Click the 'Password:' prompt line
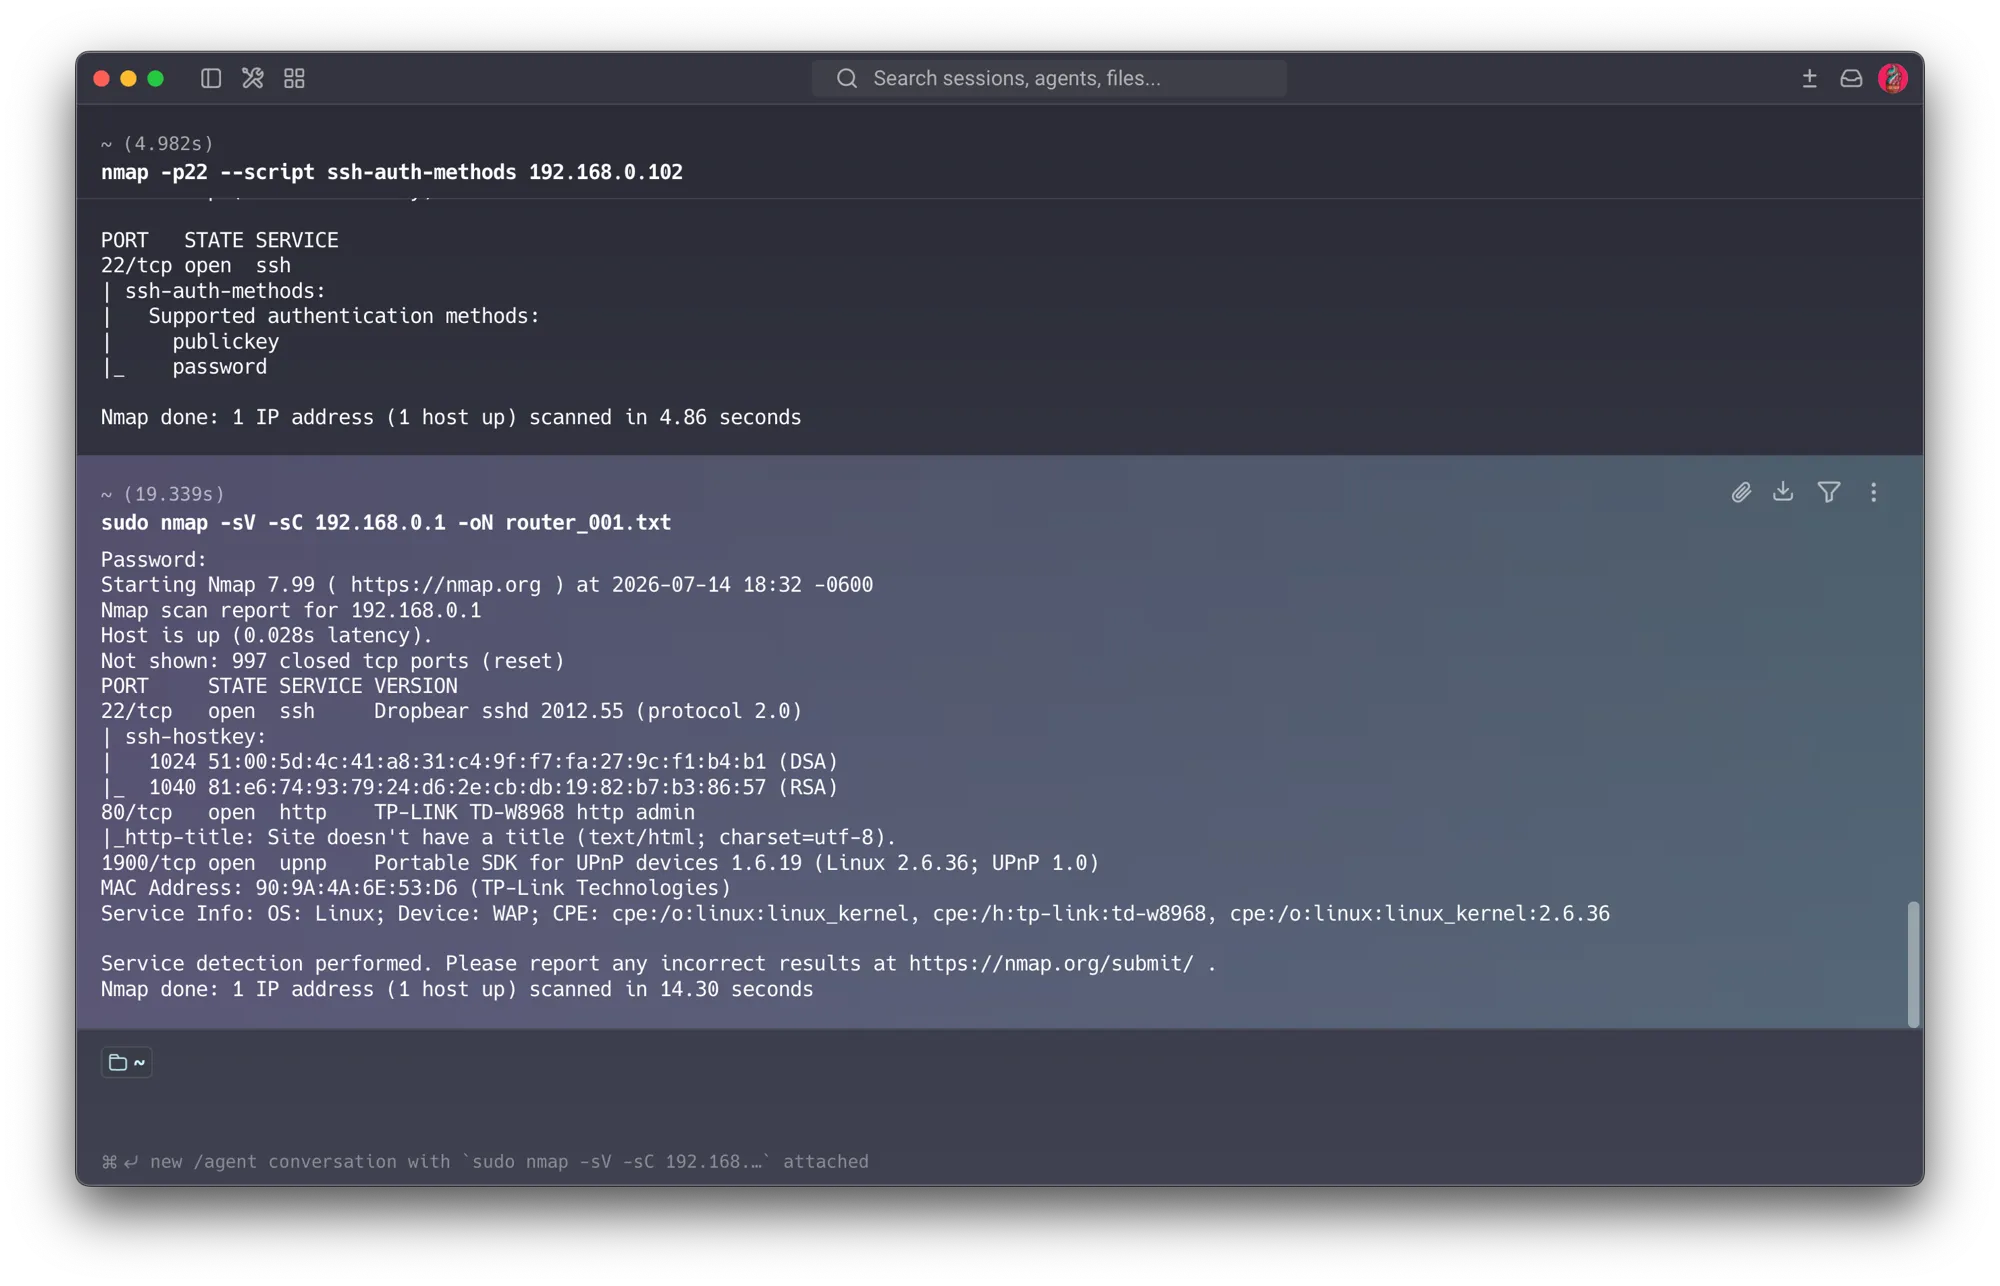The height and width of the screenshot is (1286, 2000). coord(154,560)
